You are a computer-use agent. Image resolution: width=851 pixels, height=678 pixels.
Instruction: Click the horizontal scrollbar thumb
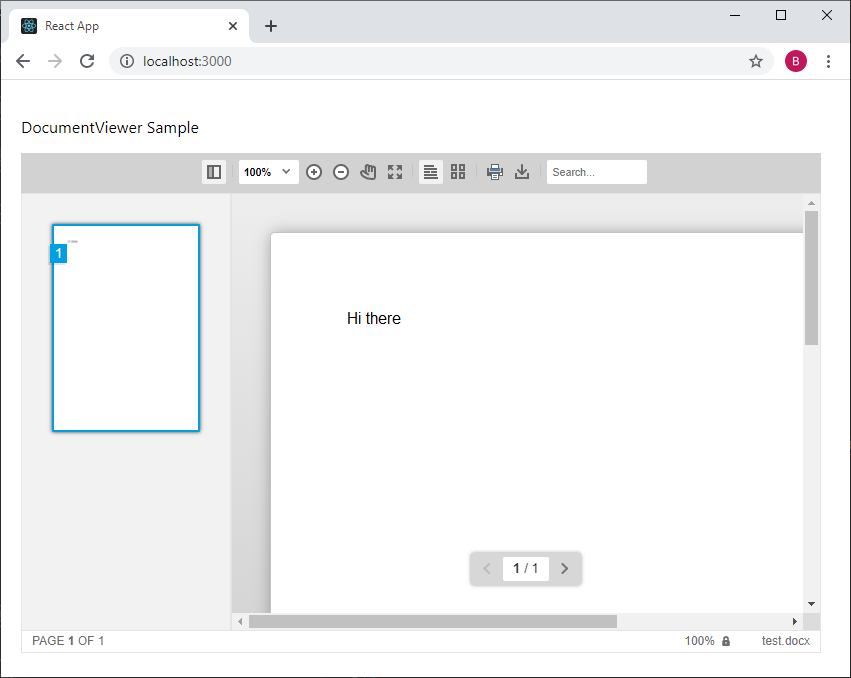(433, 622)
